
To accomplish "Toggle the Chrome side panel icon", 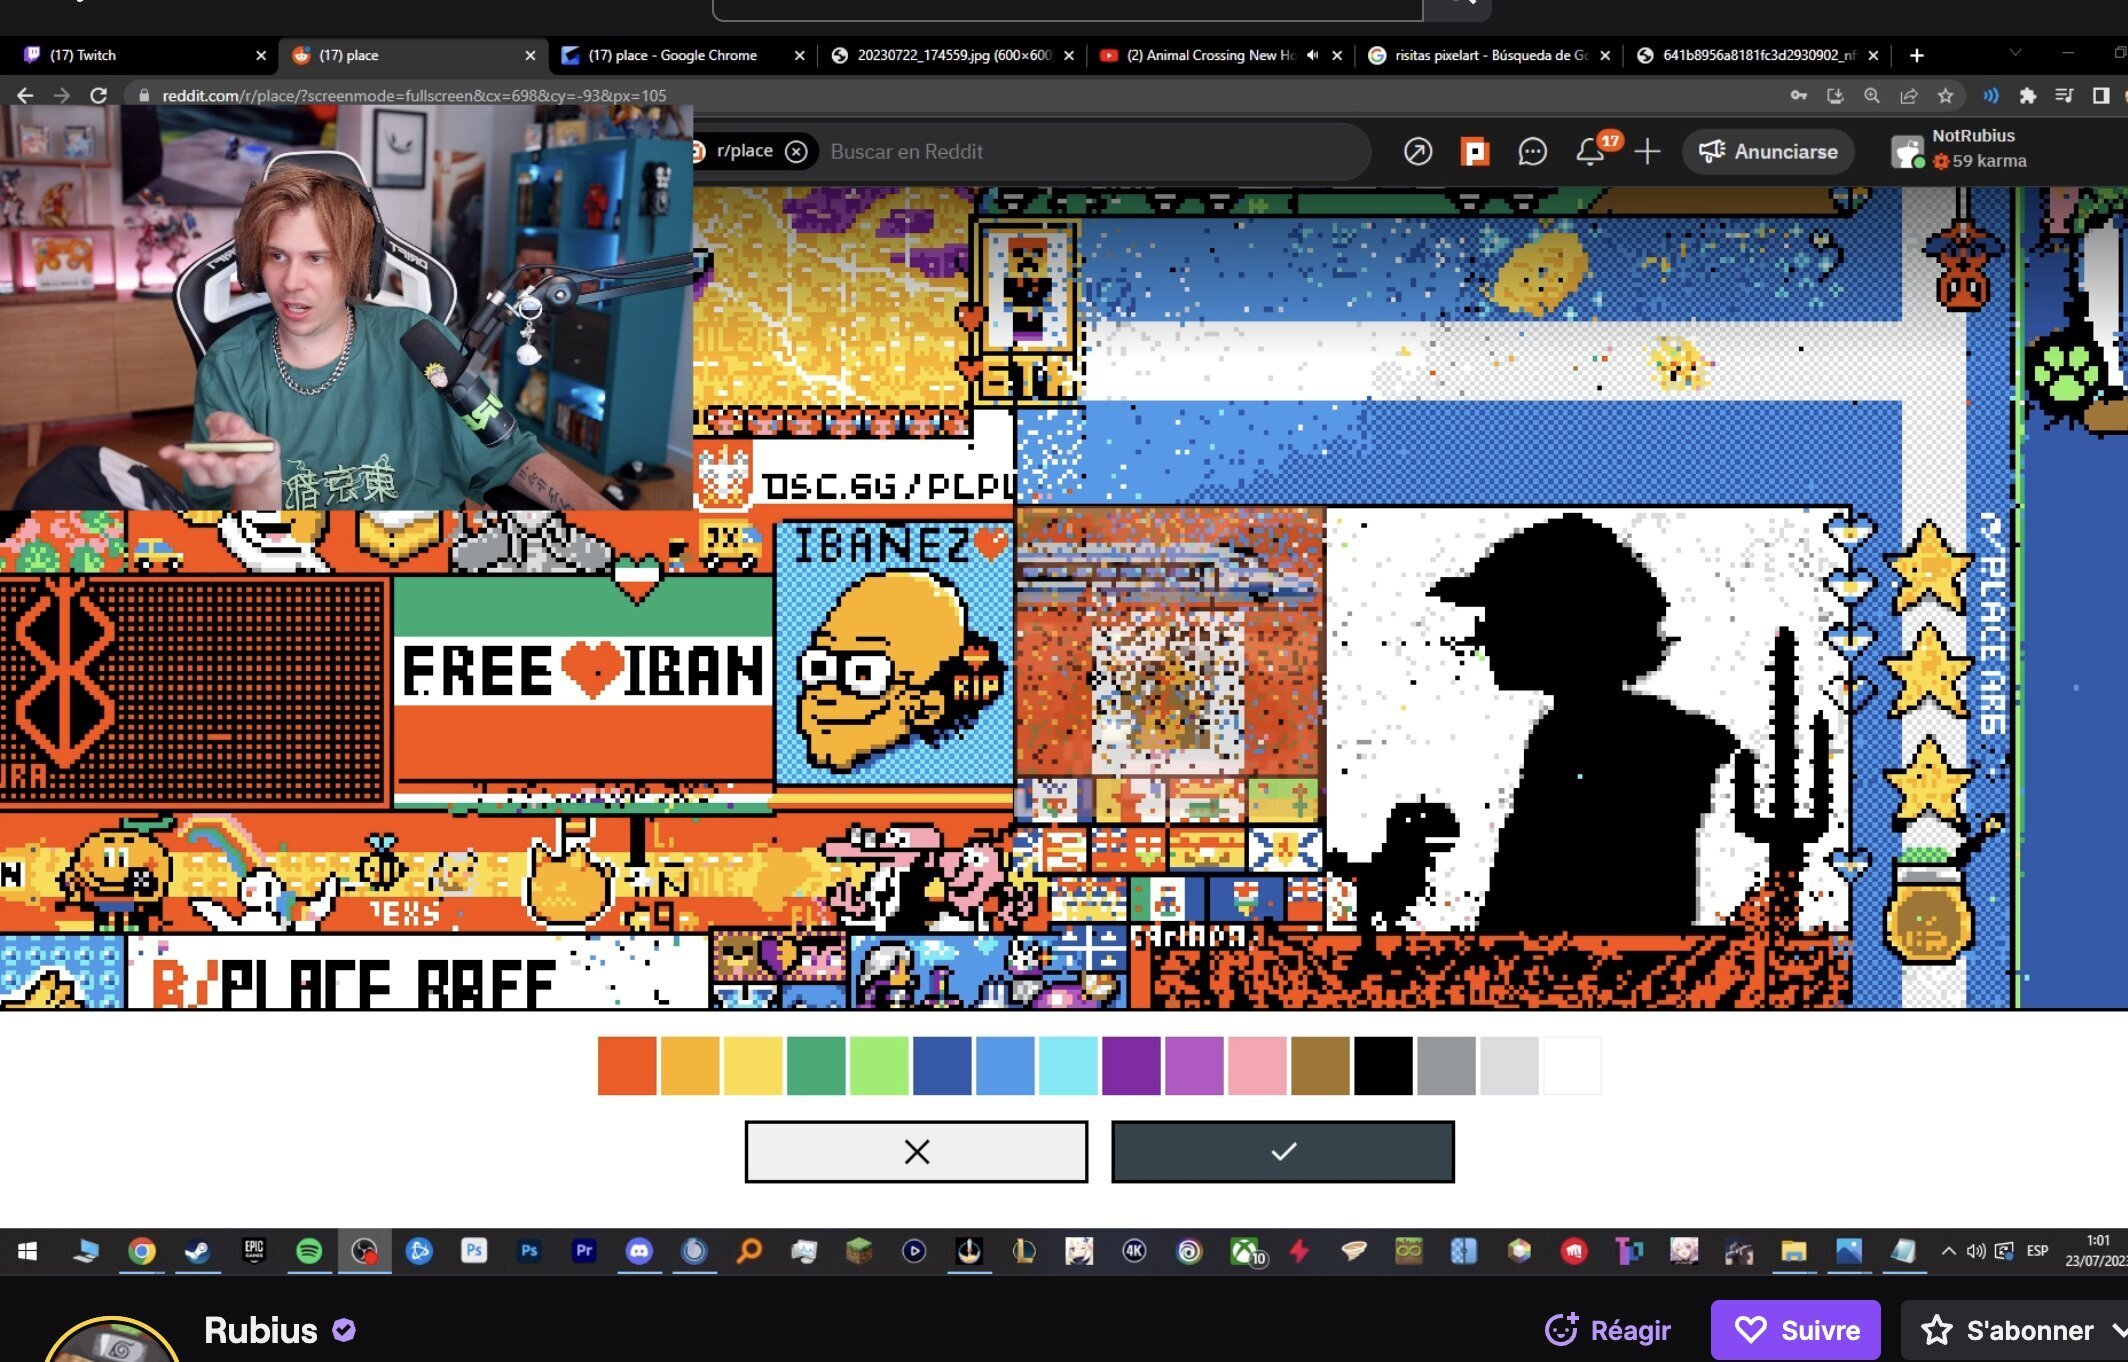I will 2100,95.
